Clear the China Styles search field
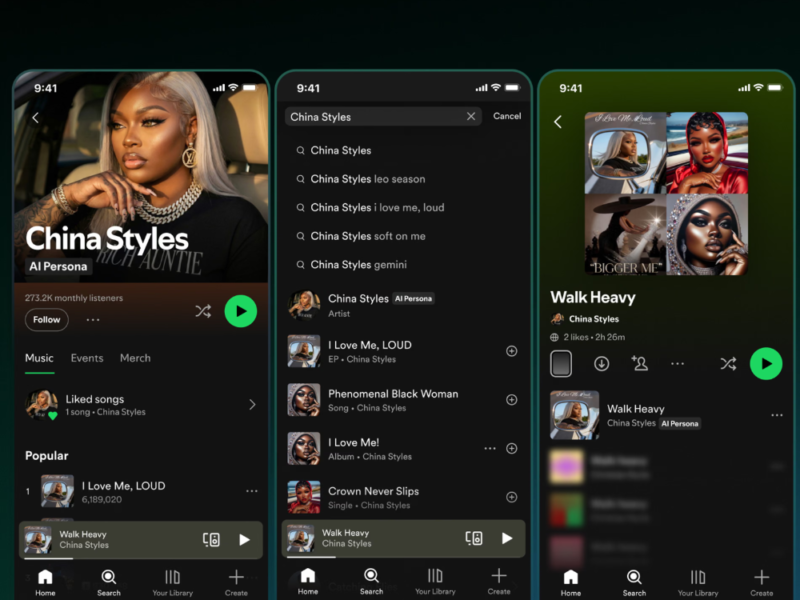 [x=471, y=116]
